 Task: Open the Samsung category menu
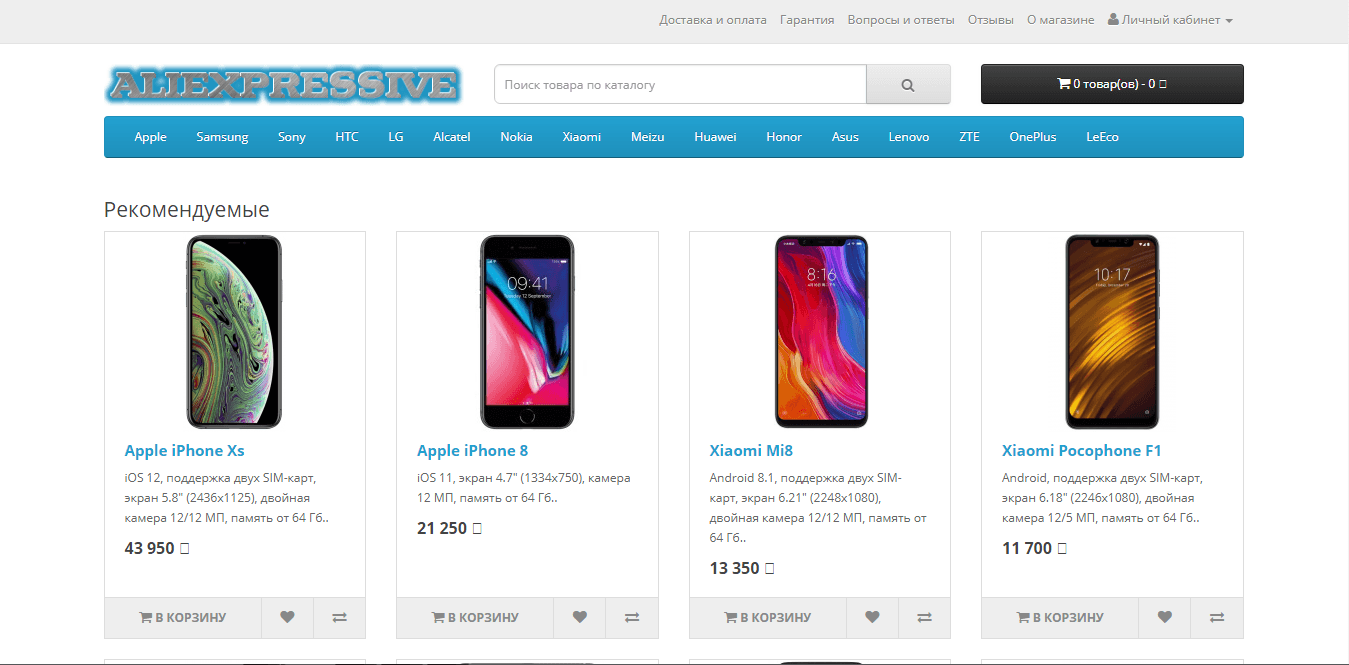pyautogui.click(x=222, y=137)
